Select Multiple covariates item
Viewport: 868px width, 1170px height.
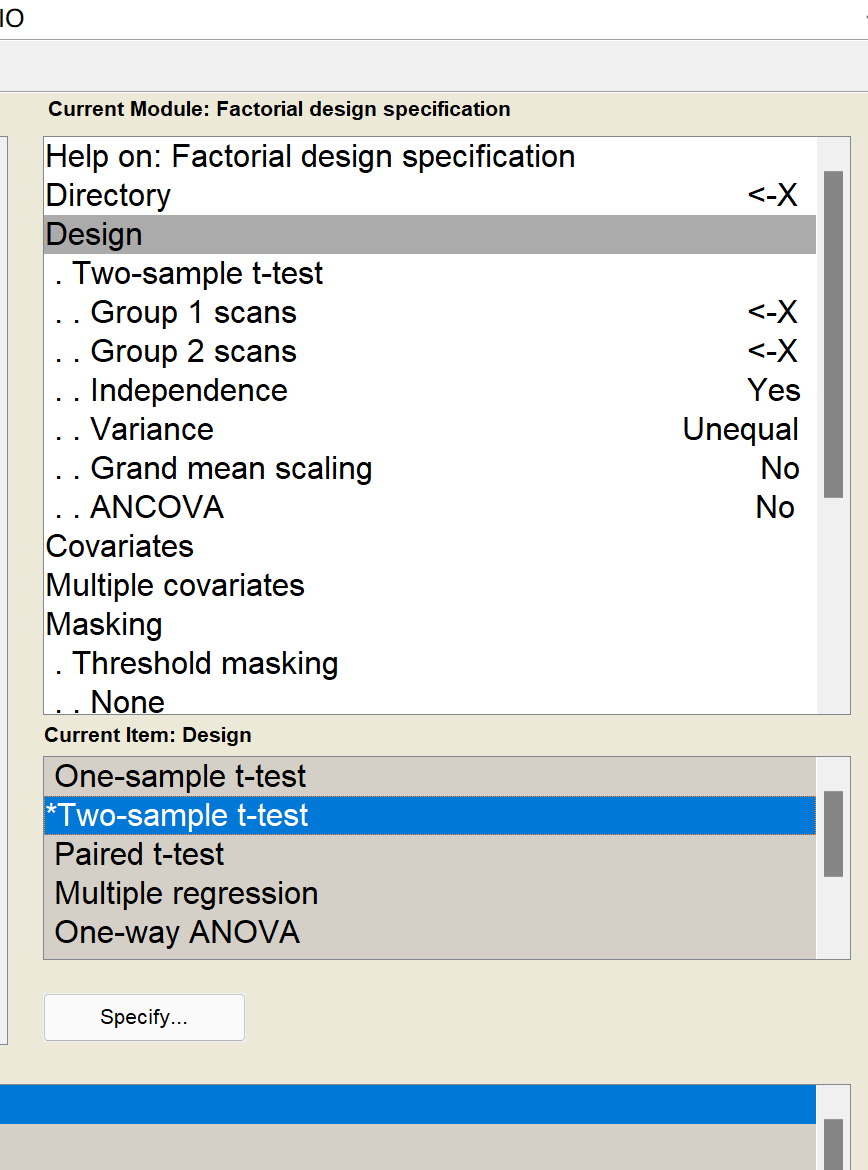(175, 586)
